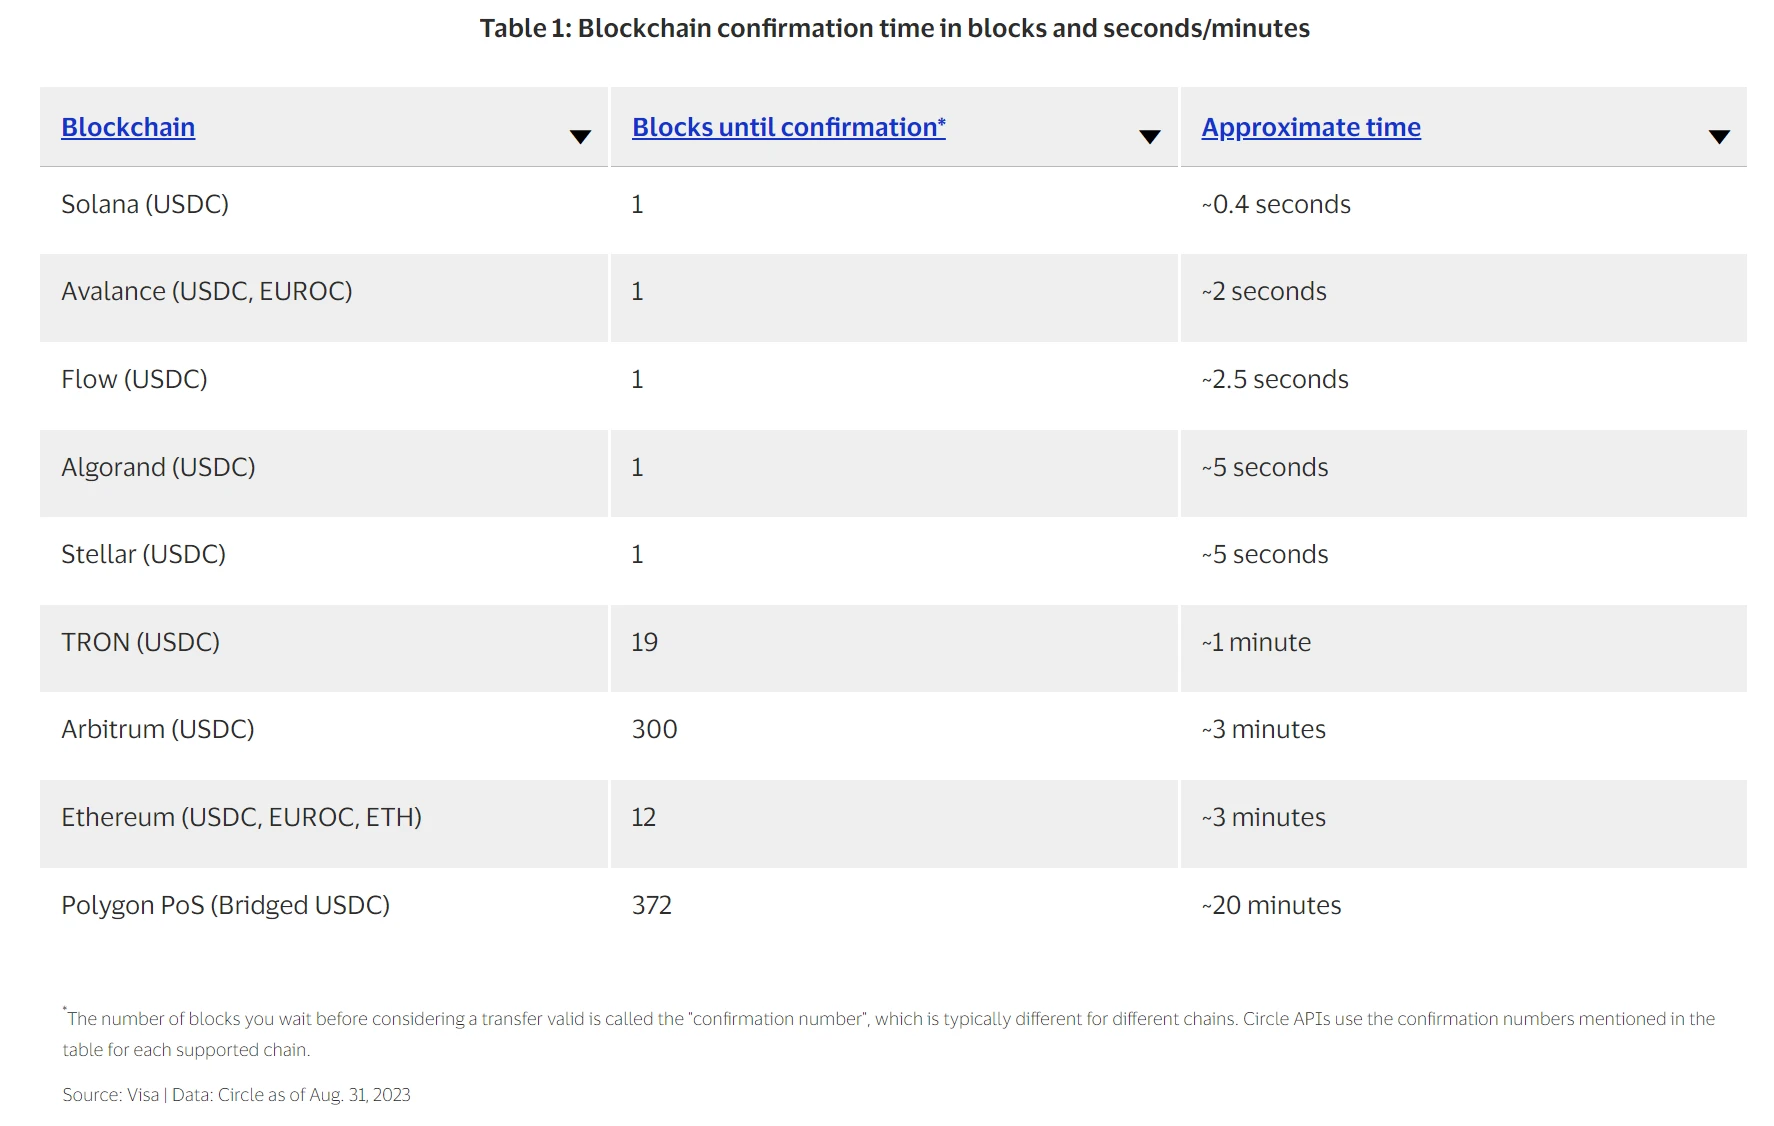Click the ~20 minutes time value
Screen dimensions: 1774x1126
pos(1271,906)
